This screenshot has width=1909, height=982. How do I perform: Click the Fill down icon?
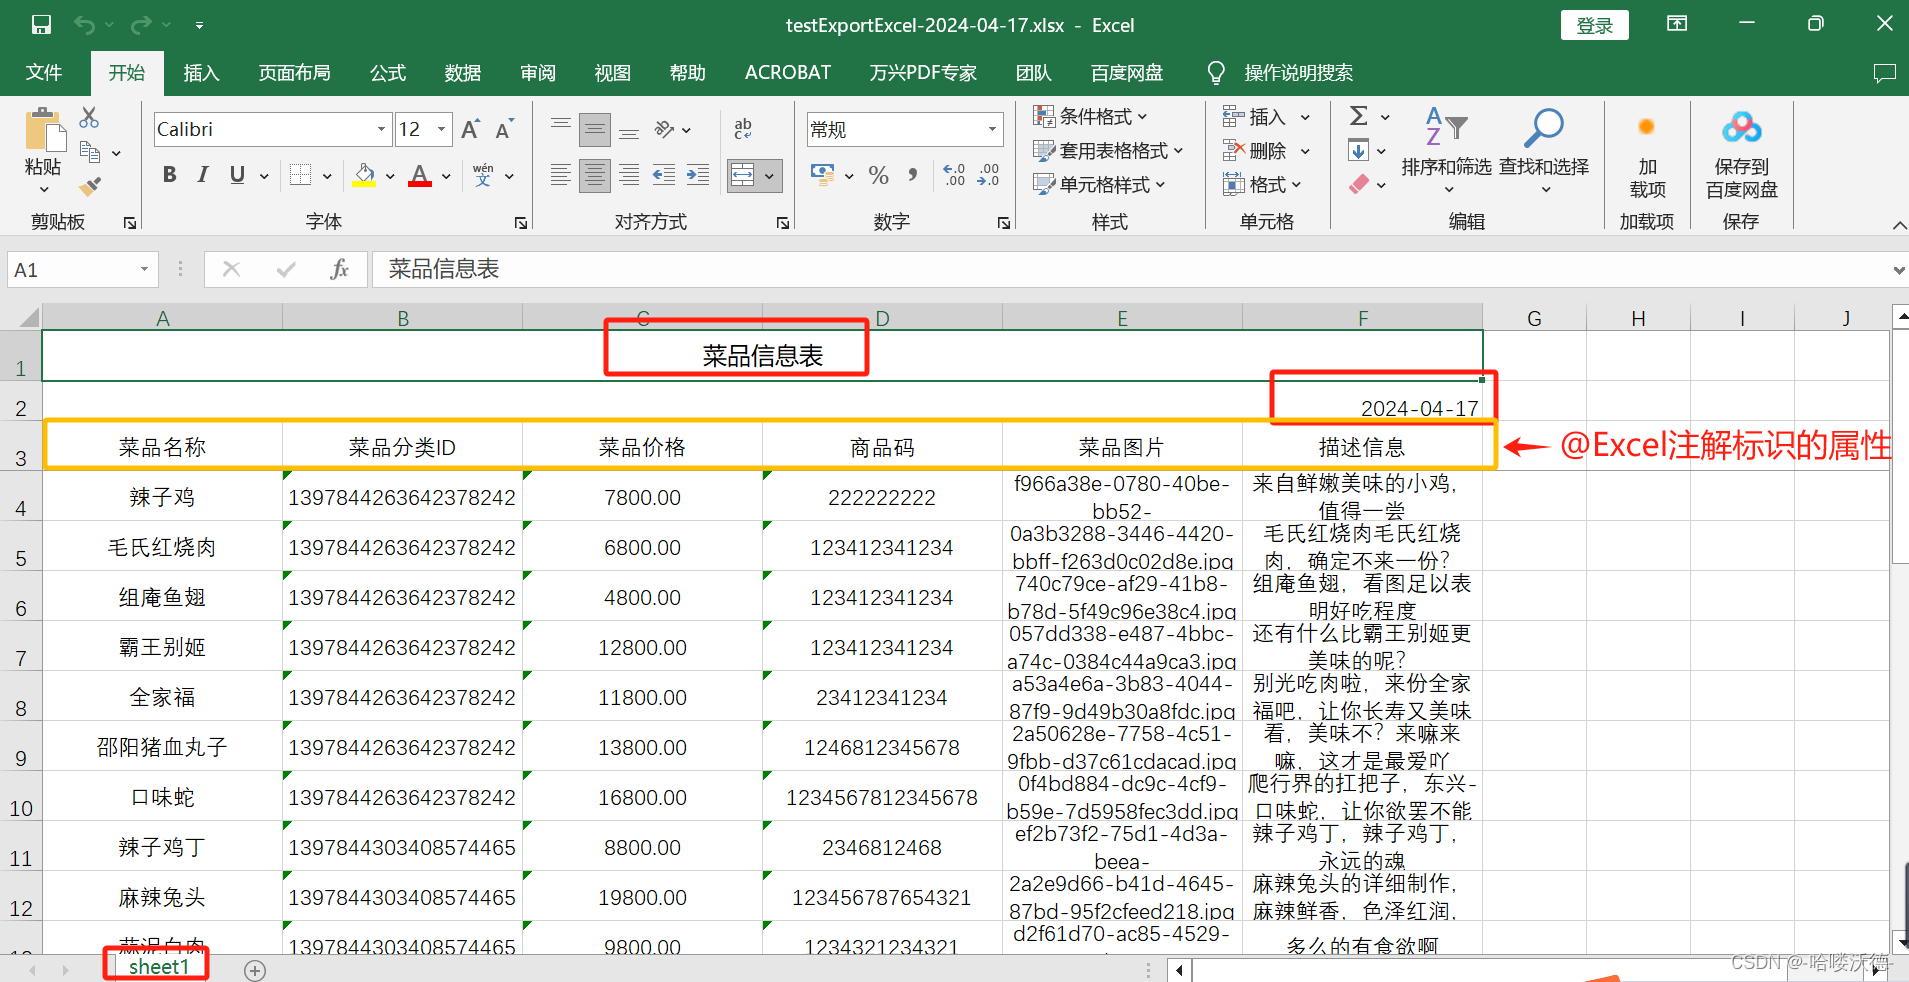[x=1359, y=151]
